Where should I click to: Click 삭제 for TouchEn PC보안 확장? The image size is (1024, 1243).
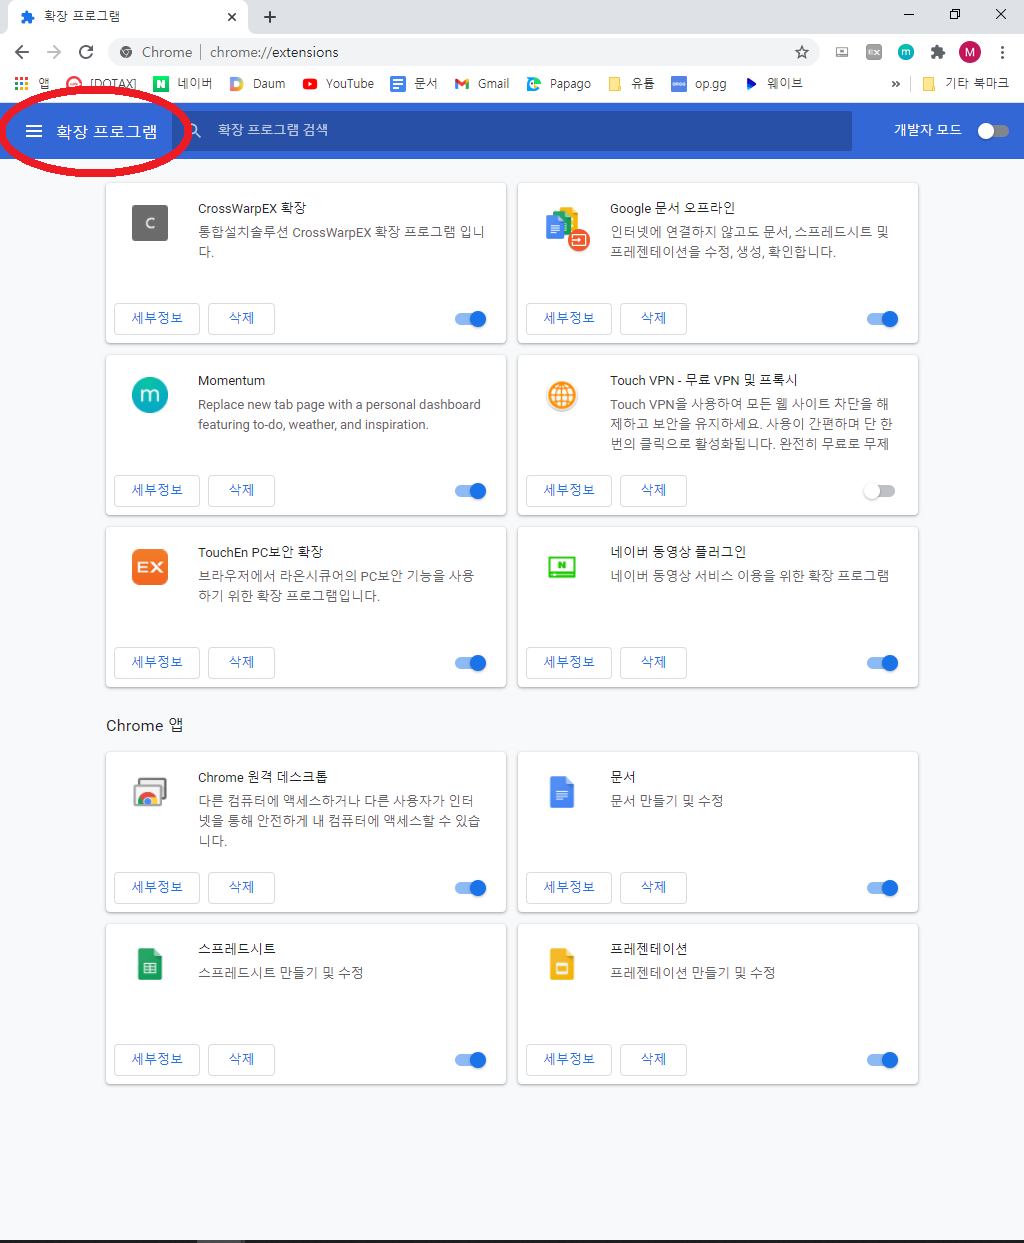coord(241,663)
